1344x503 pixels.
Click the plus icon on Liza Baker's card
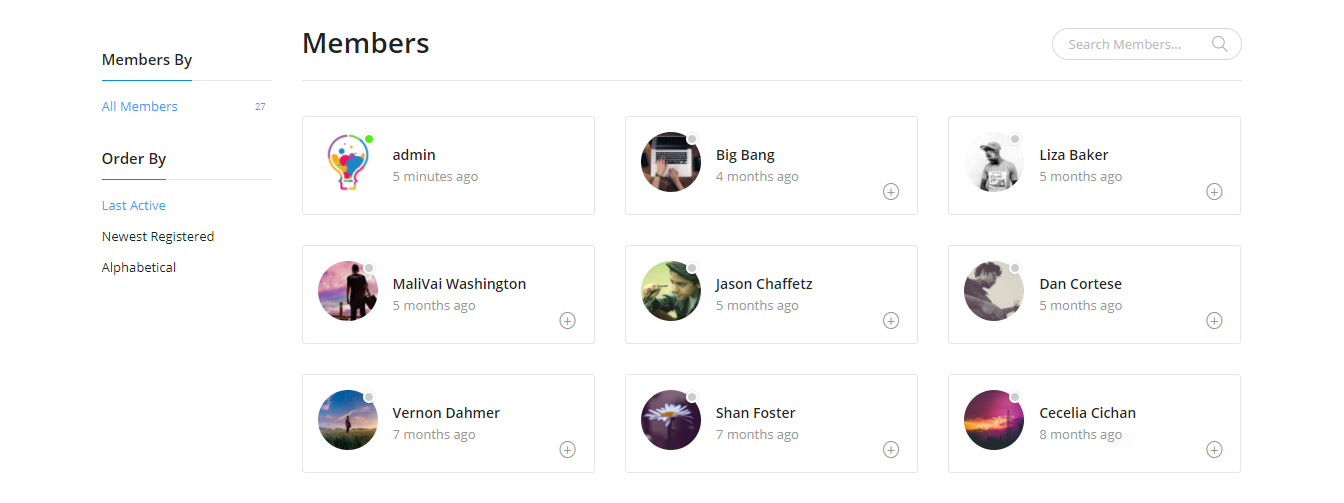pos(1214,191)
